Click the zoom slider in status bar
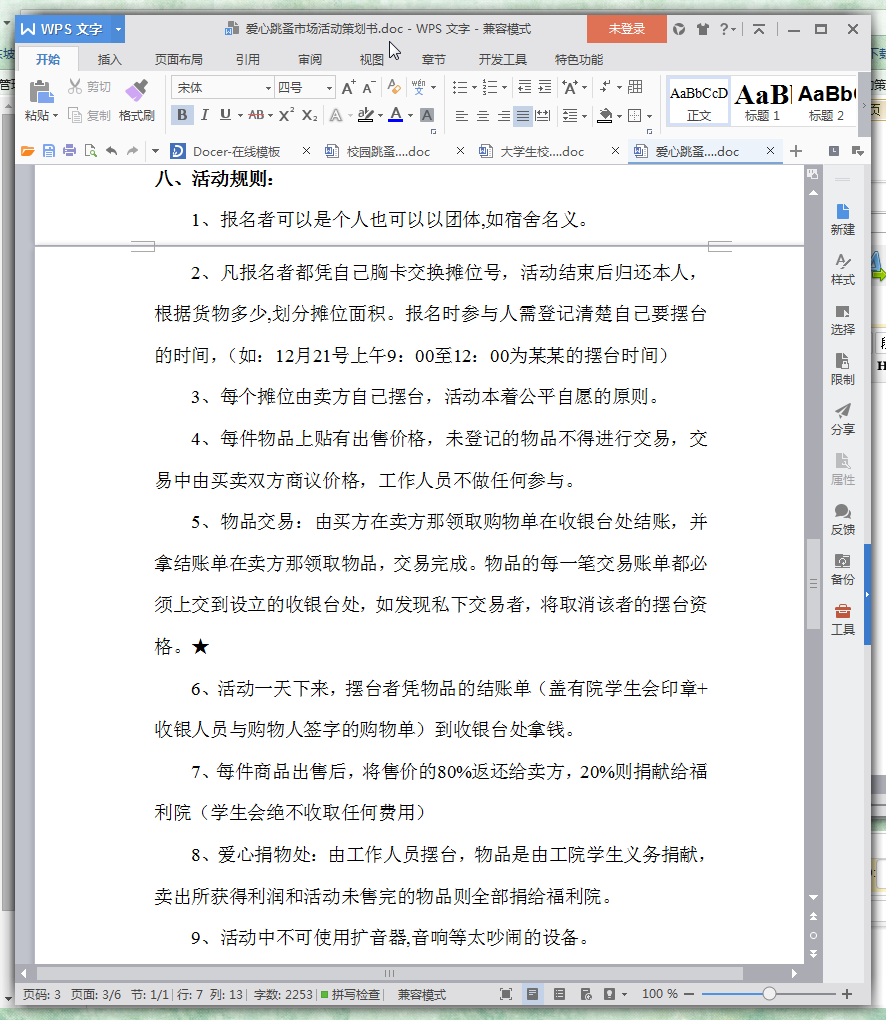Image resolution: width=886 pixels, height=1020 pixels. [x=769, y=994]
